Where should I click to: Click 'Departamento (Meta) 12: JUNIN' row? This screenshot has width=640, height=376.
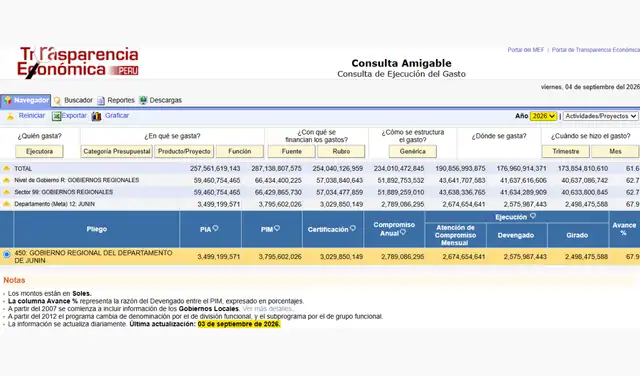pyautogui.click(x=55, y=204)
